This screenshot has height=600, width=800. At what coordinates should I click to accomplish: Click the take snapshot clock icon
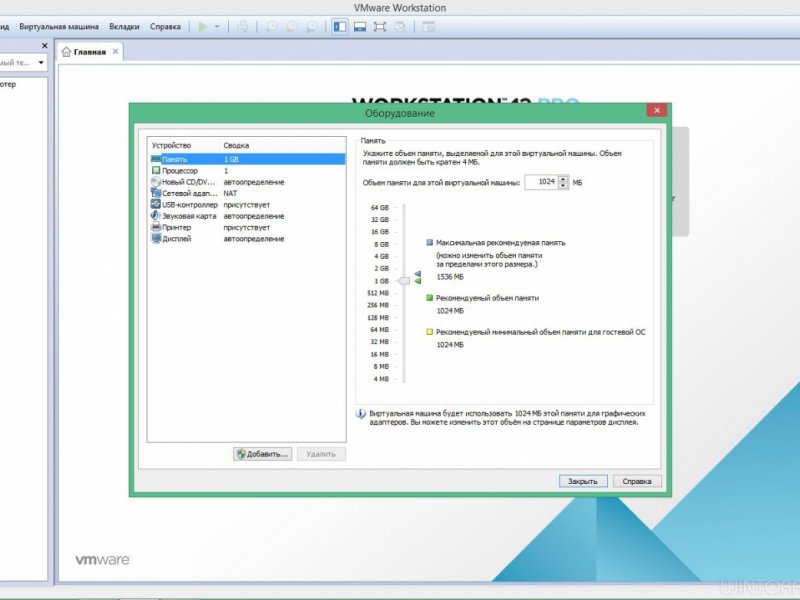pos(271,27)
